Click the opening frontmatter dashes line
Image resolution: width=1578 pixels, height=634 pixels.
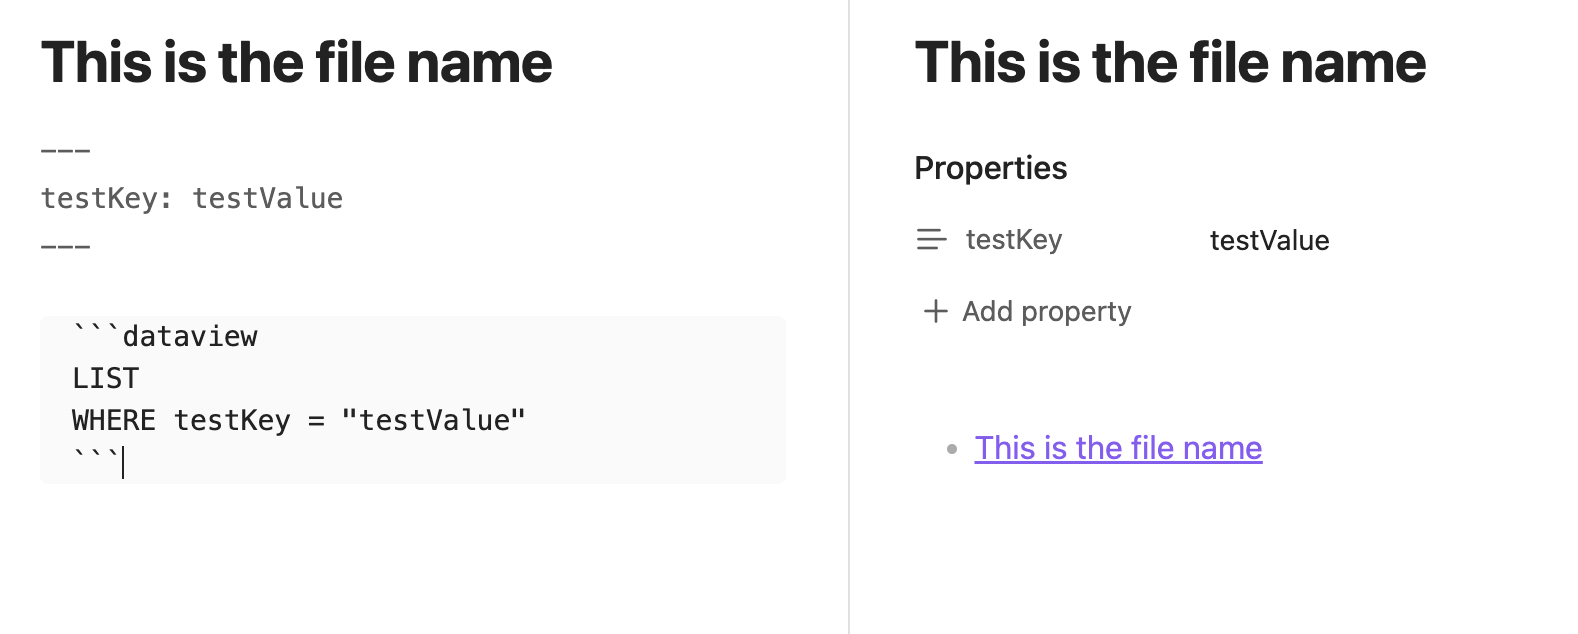pyautogui.click(x=66, y=151)
